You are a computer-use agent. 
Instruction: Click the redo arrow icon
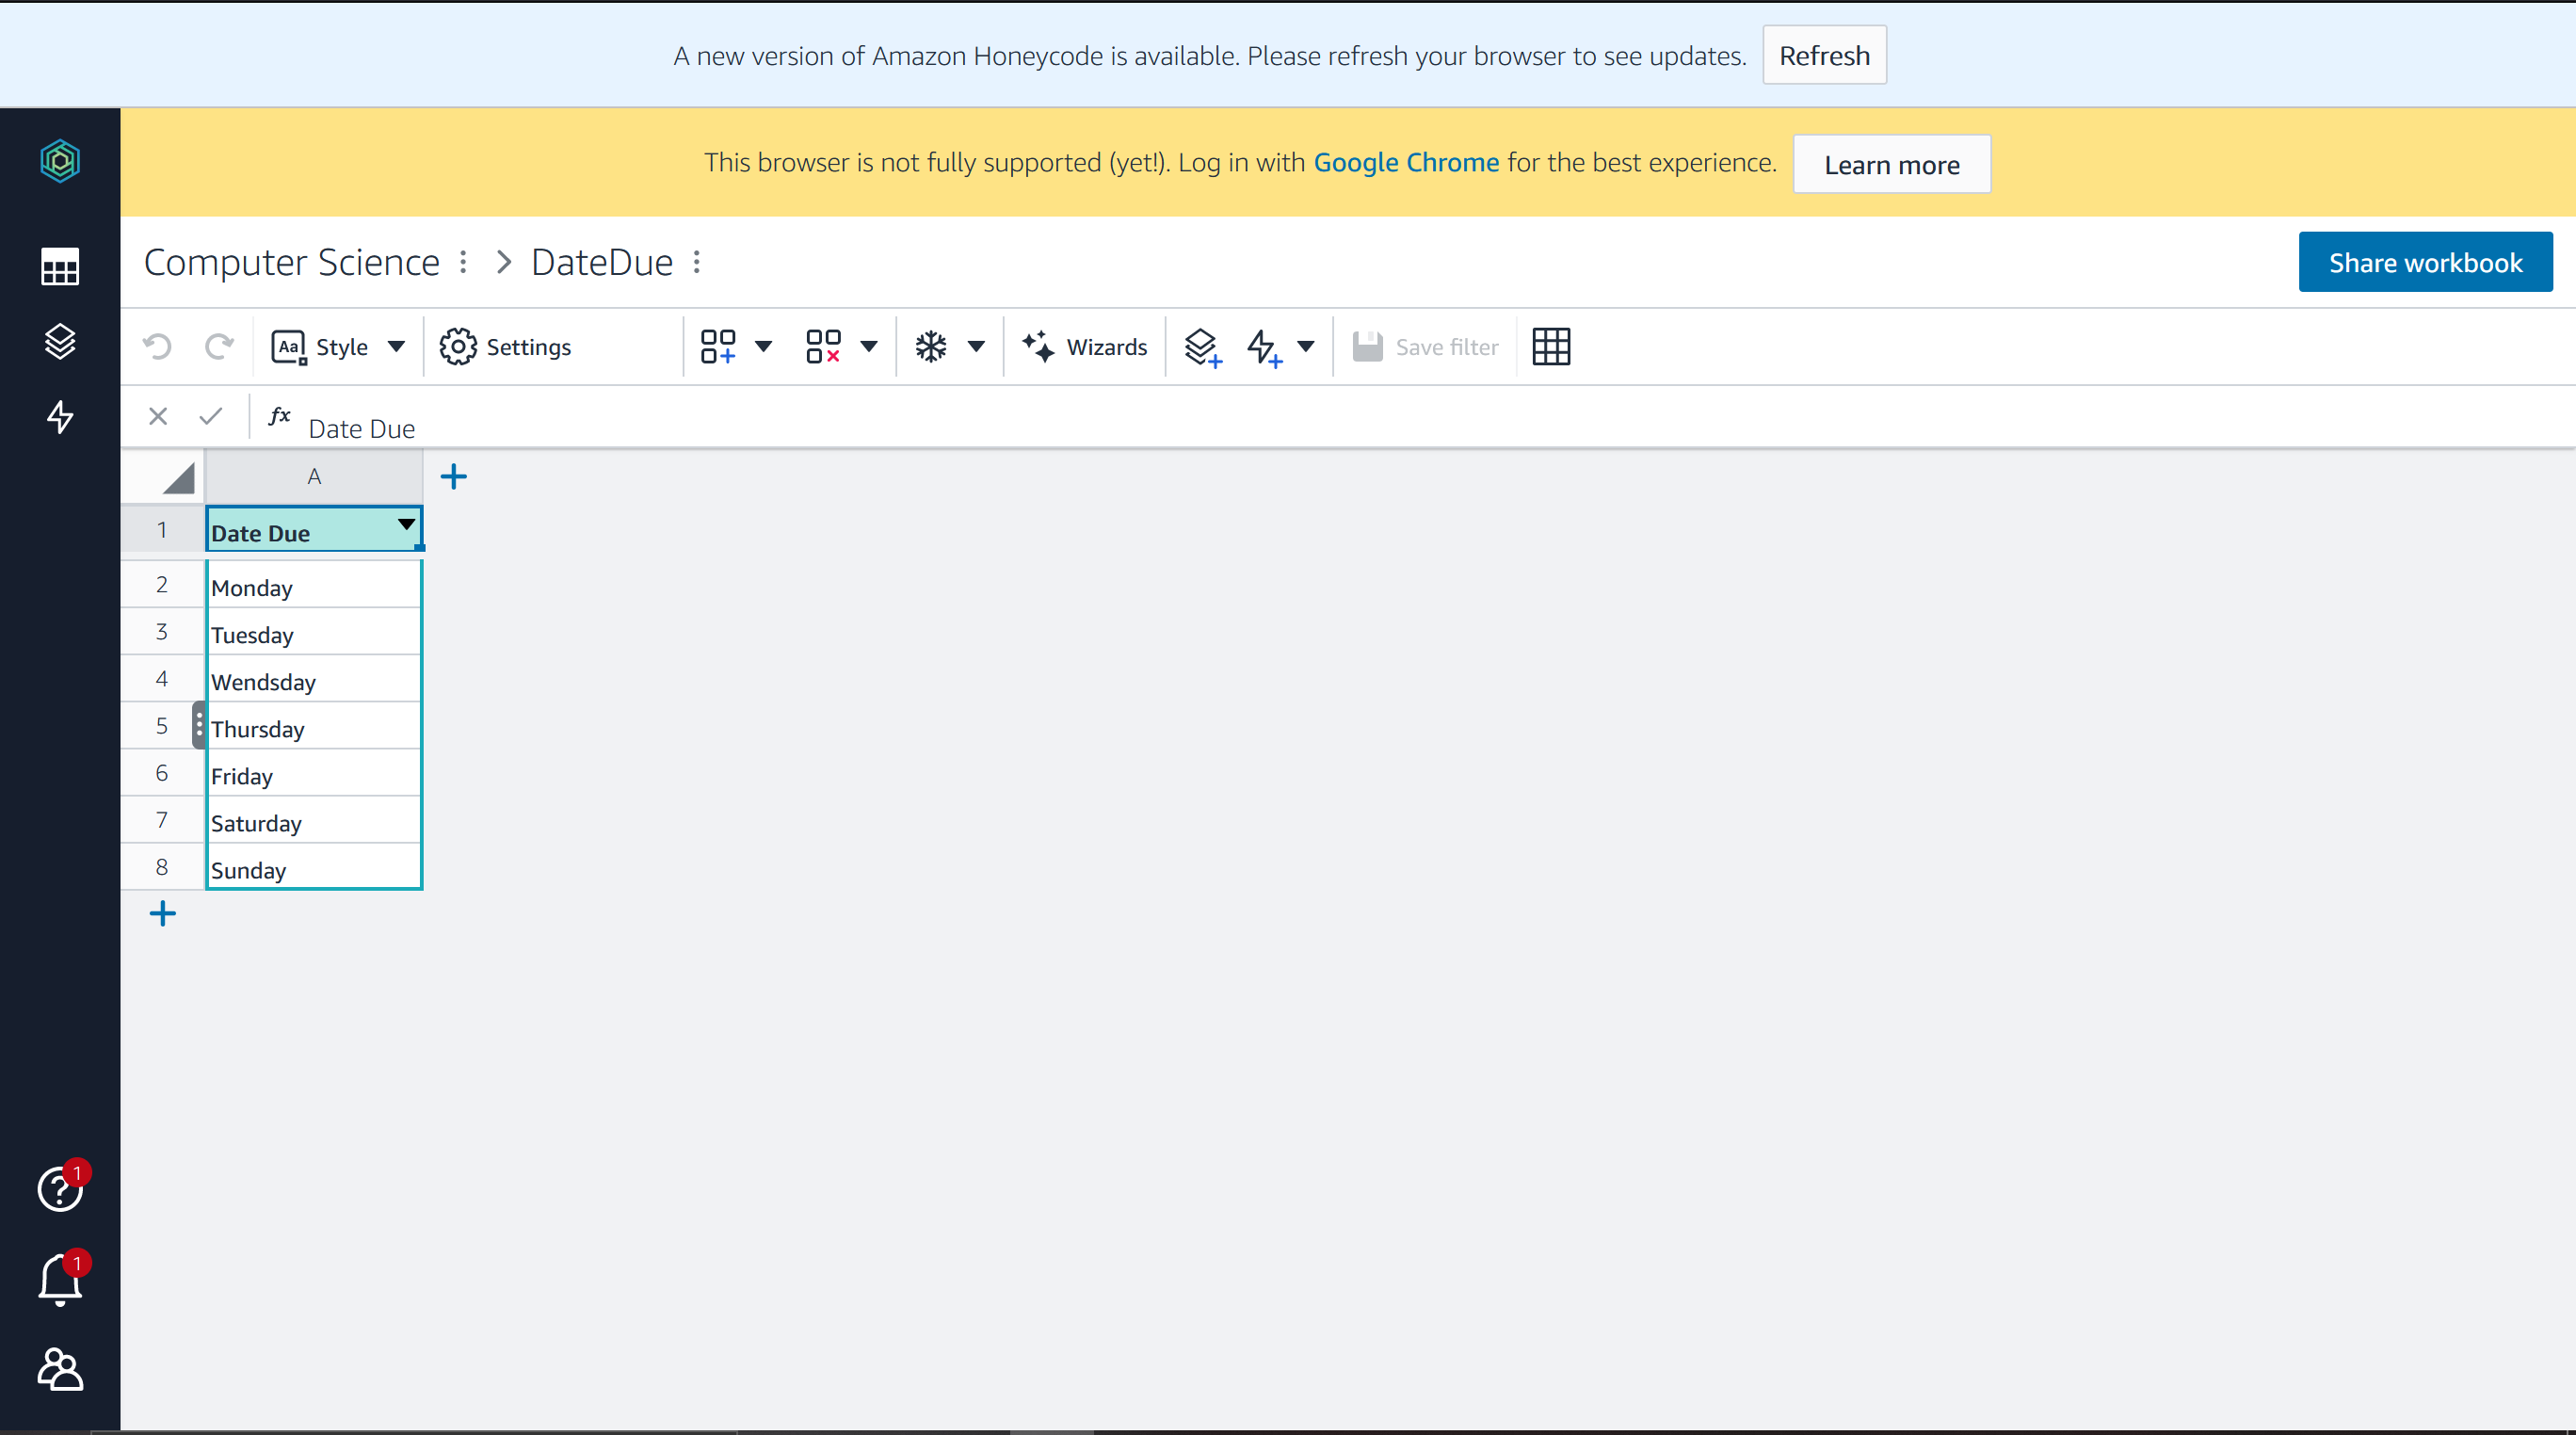click(219, 347)
